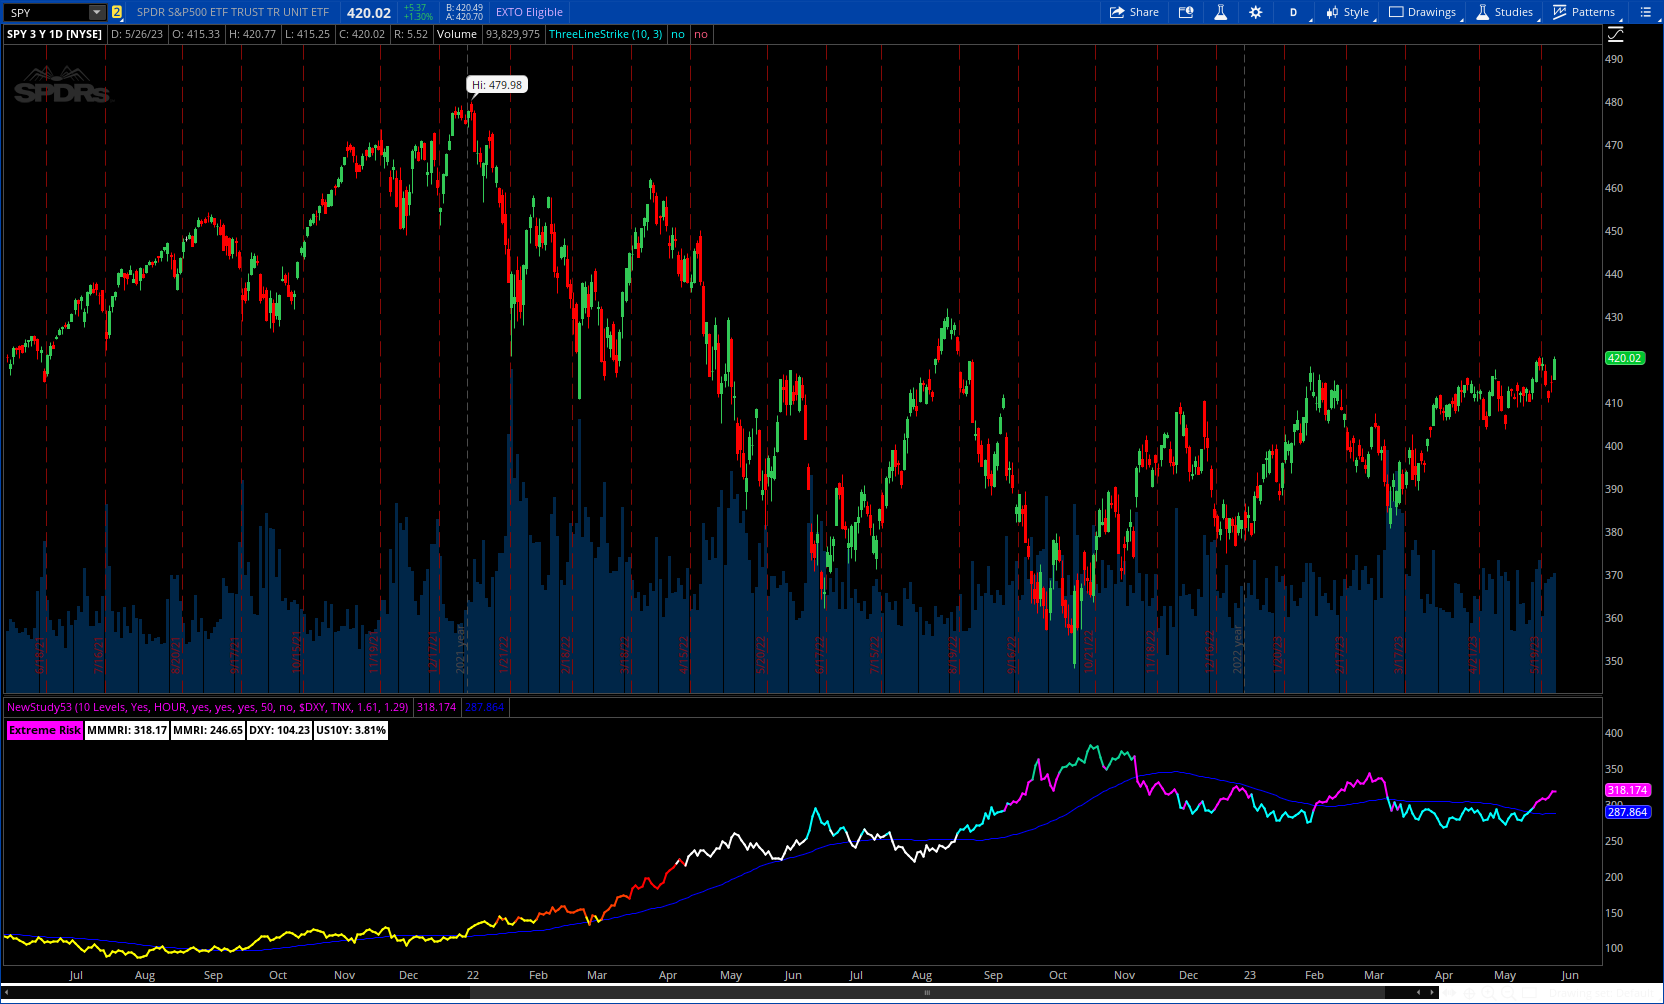Open the Drawings menu
The height and width of the screenshot is (1004, 1664).
point(1422,12)
